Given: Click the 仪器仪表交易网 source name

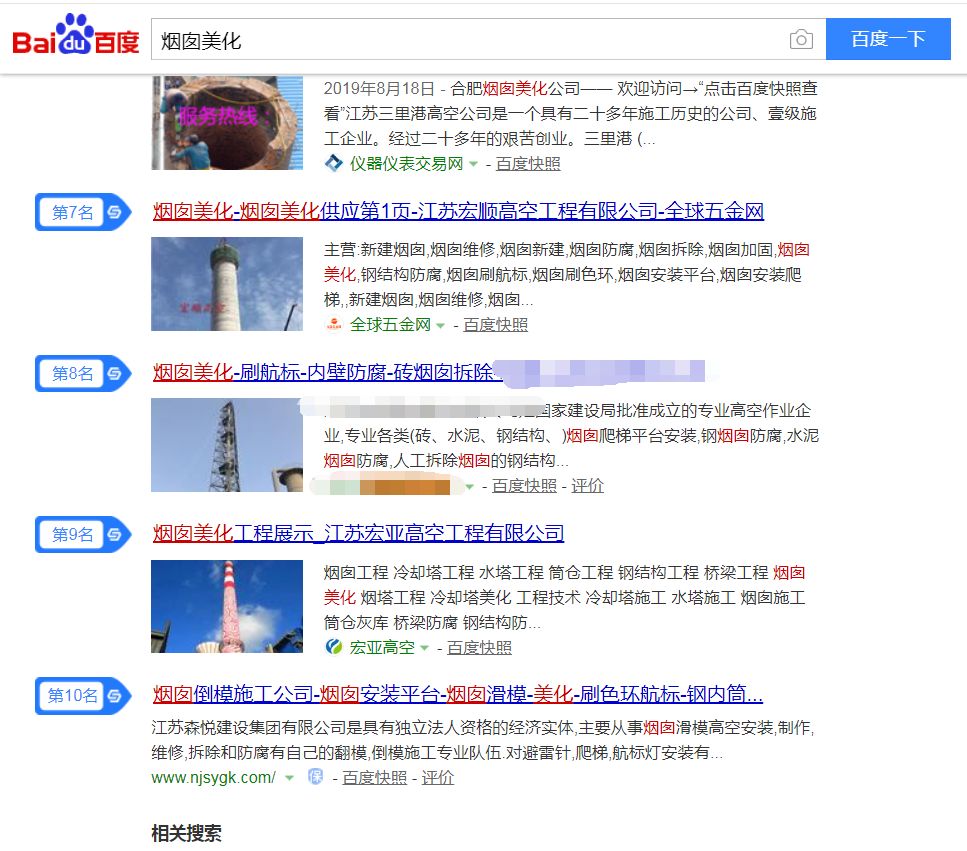Looking at the screenshot, I should click(406, 163).
